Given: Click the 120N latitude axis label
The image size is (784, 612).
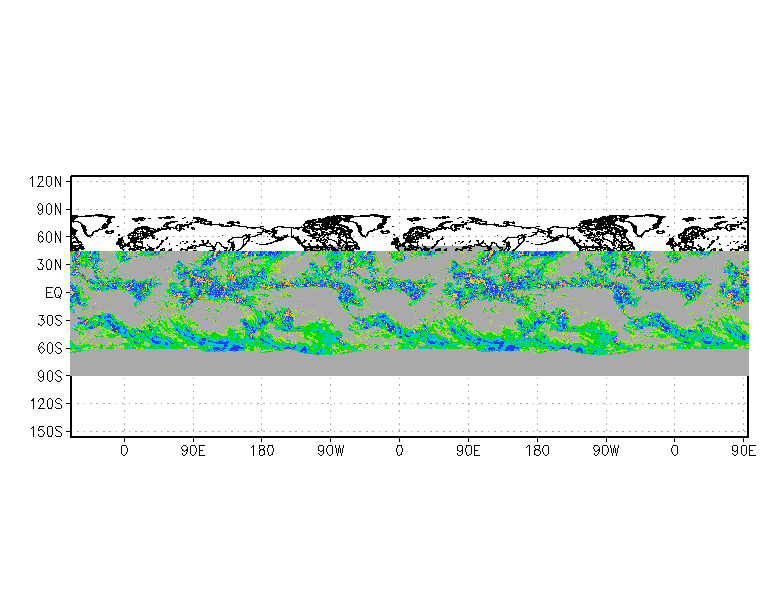Looking at the screenshot, I should pos(46,182).
